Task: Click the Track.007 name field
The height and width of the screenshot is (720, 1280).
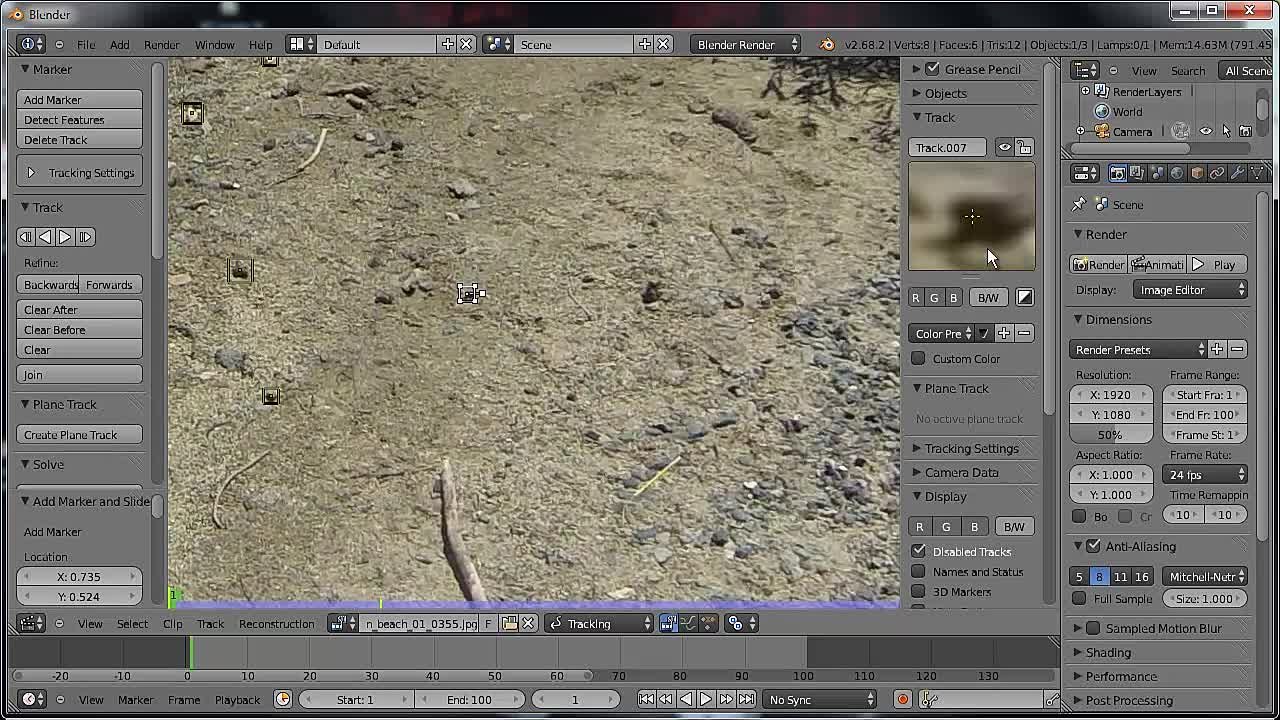Action: [x=946, y=147]
